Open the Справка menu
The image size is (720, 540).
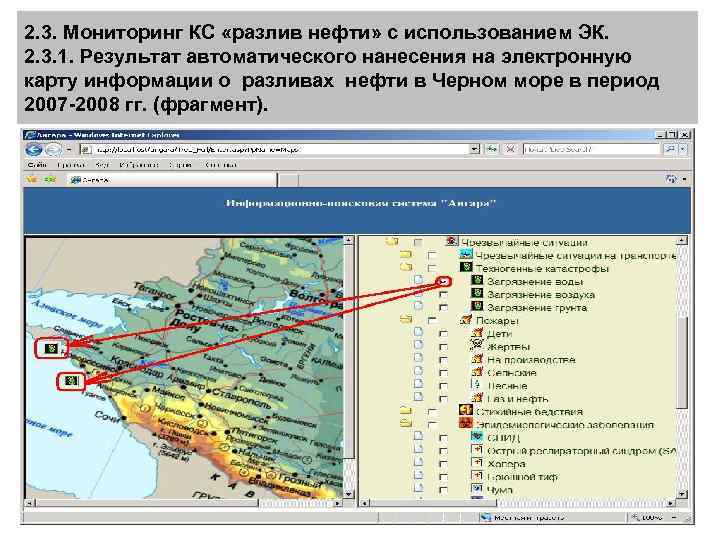(220, 165)
